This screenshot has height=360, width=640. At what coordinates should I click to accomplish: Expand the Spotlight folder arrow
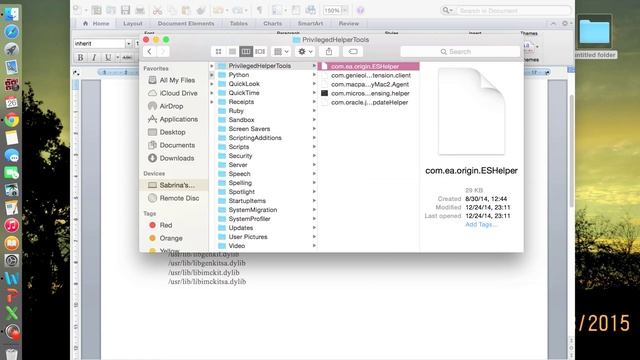point(314,191)
